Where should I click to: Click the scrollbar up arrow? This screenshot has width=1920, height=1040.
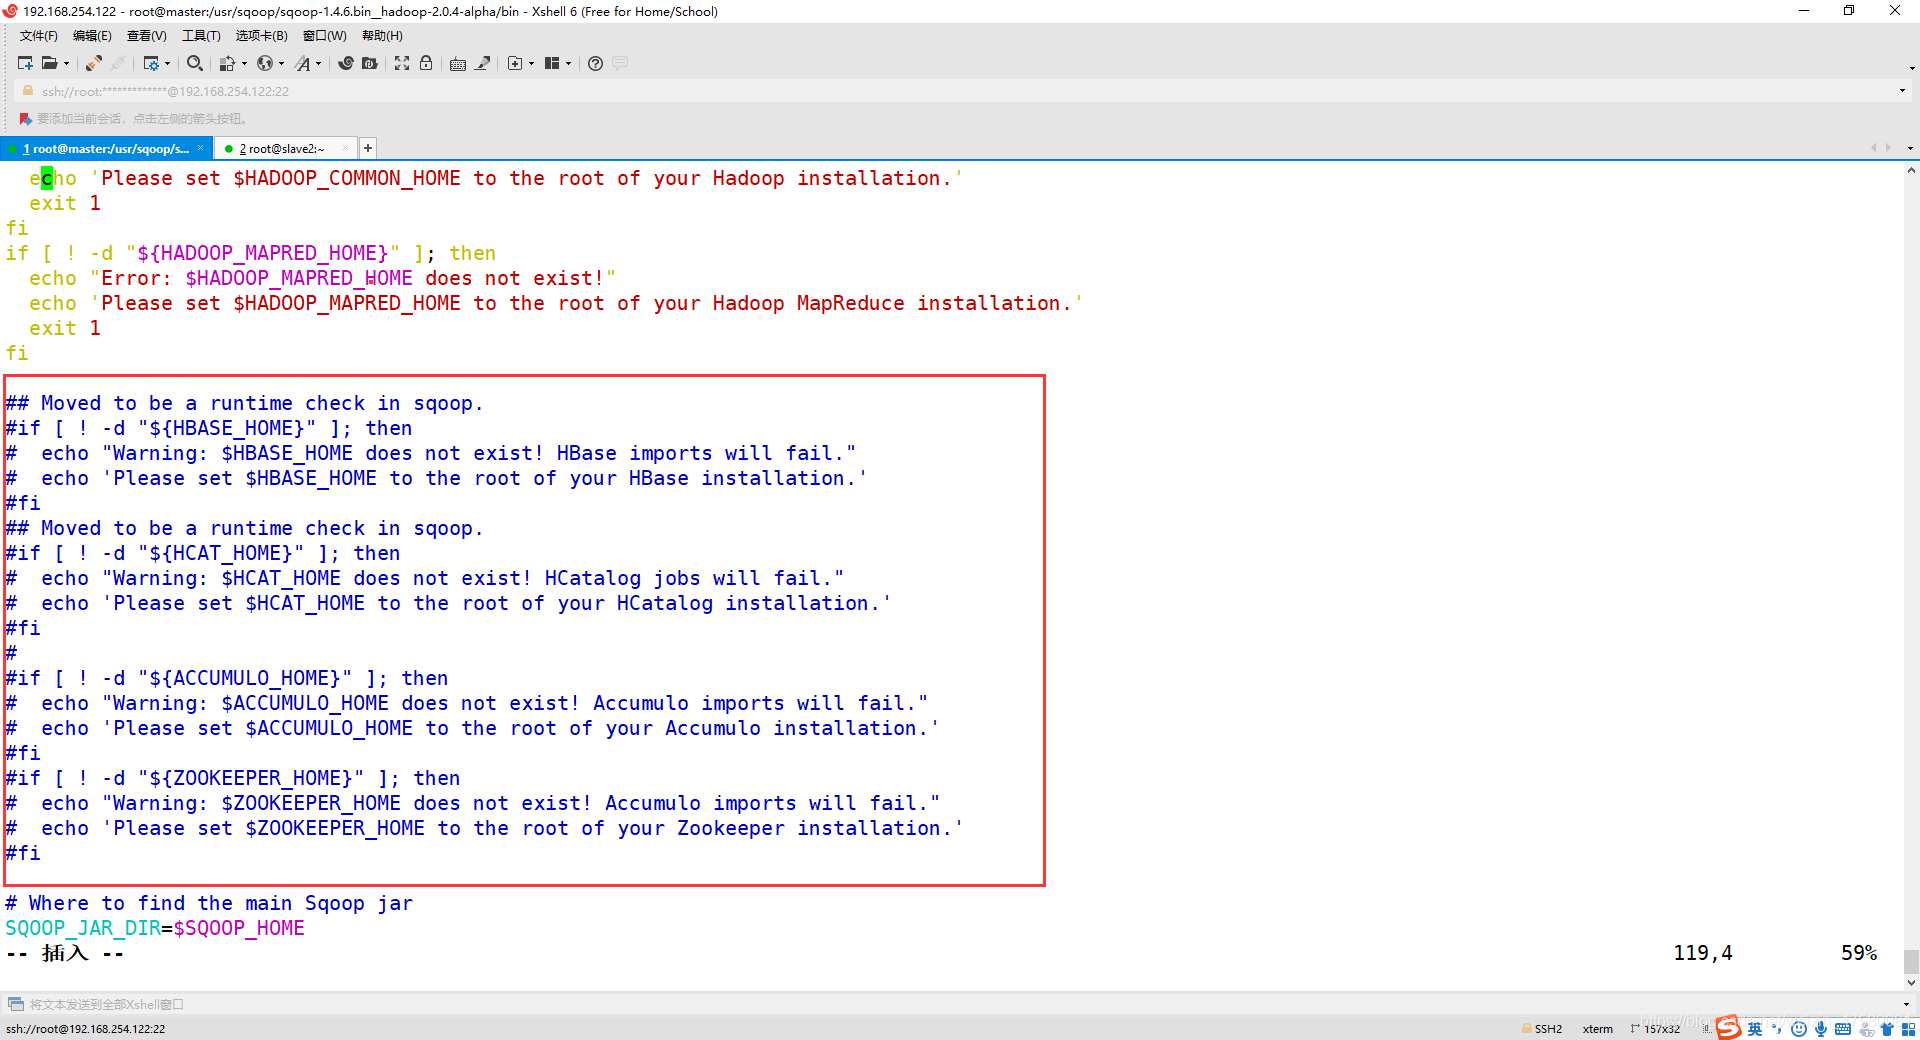tap(1911, 170)
